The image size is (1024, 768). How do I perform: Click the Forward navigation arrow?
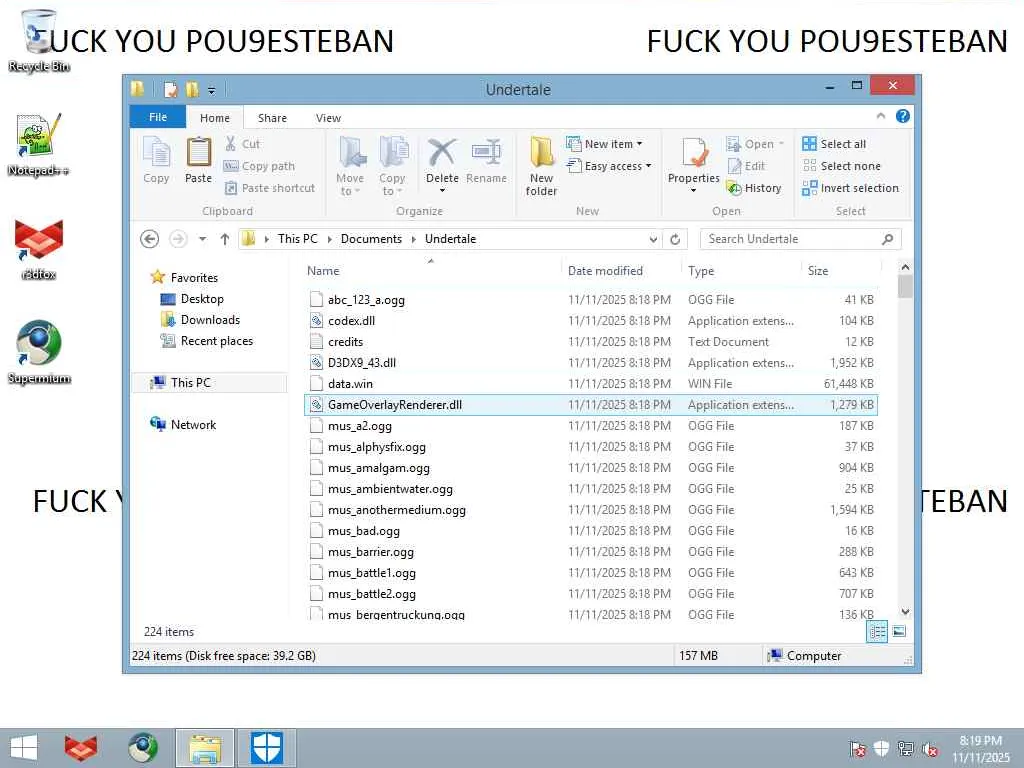pos(178,239)
